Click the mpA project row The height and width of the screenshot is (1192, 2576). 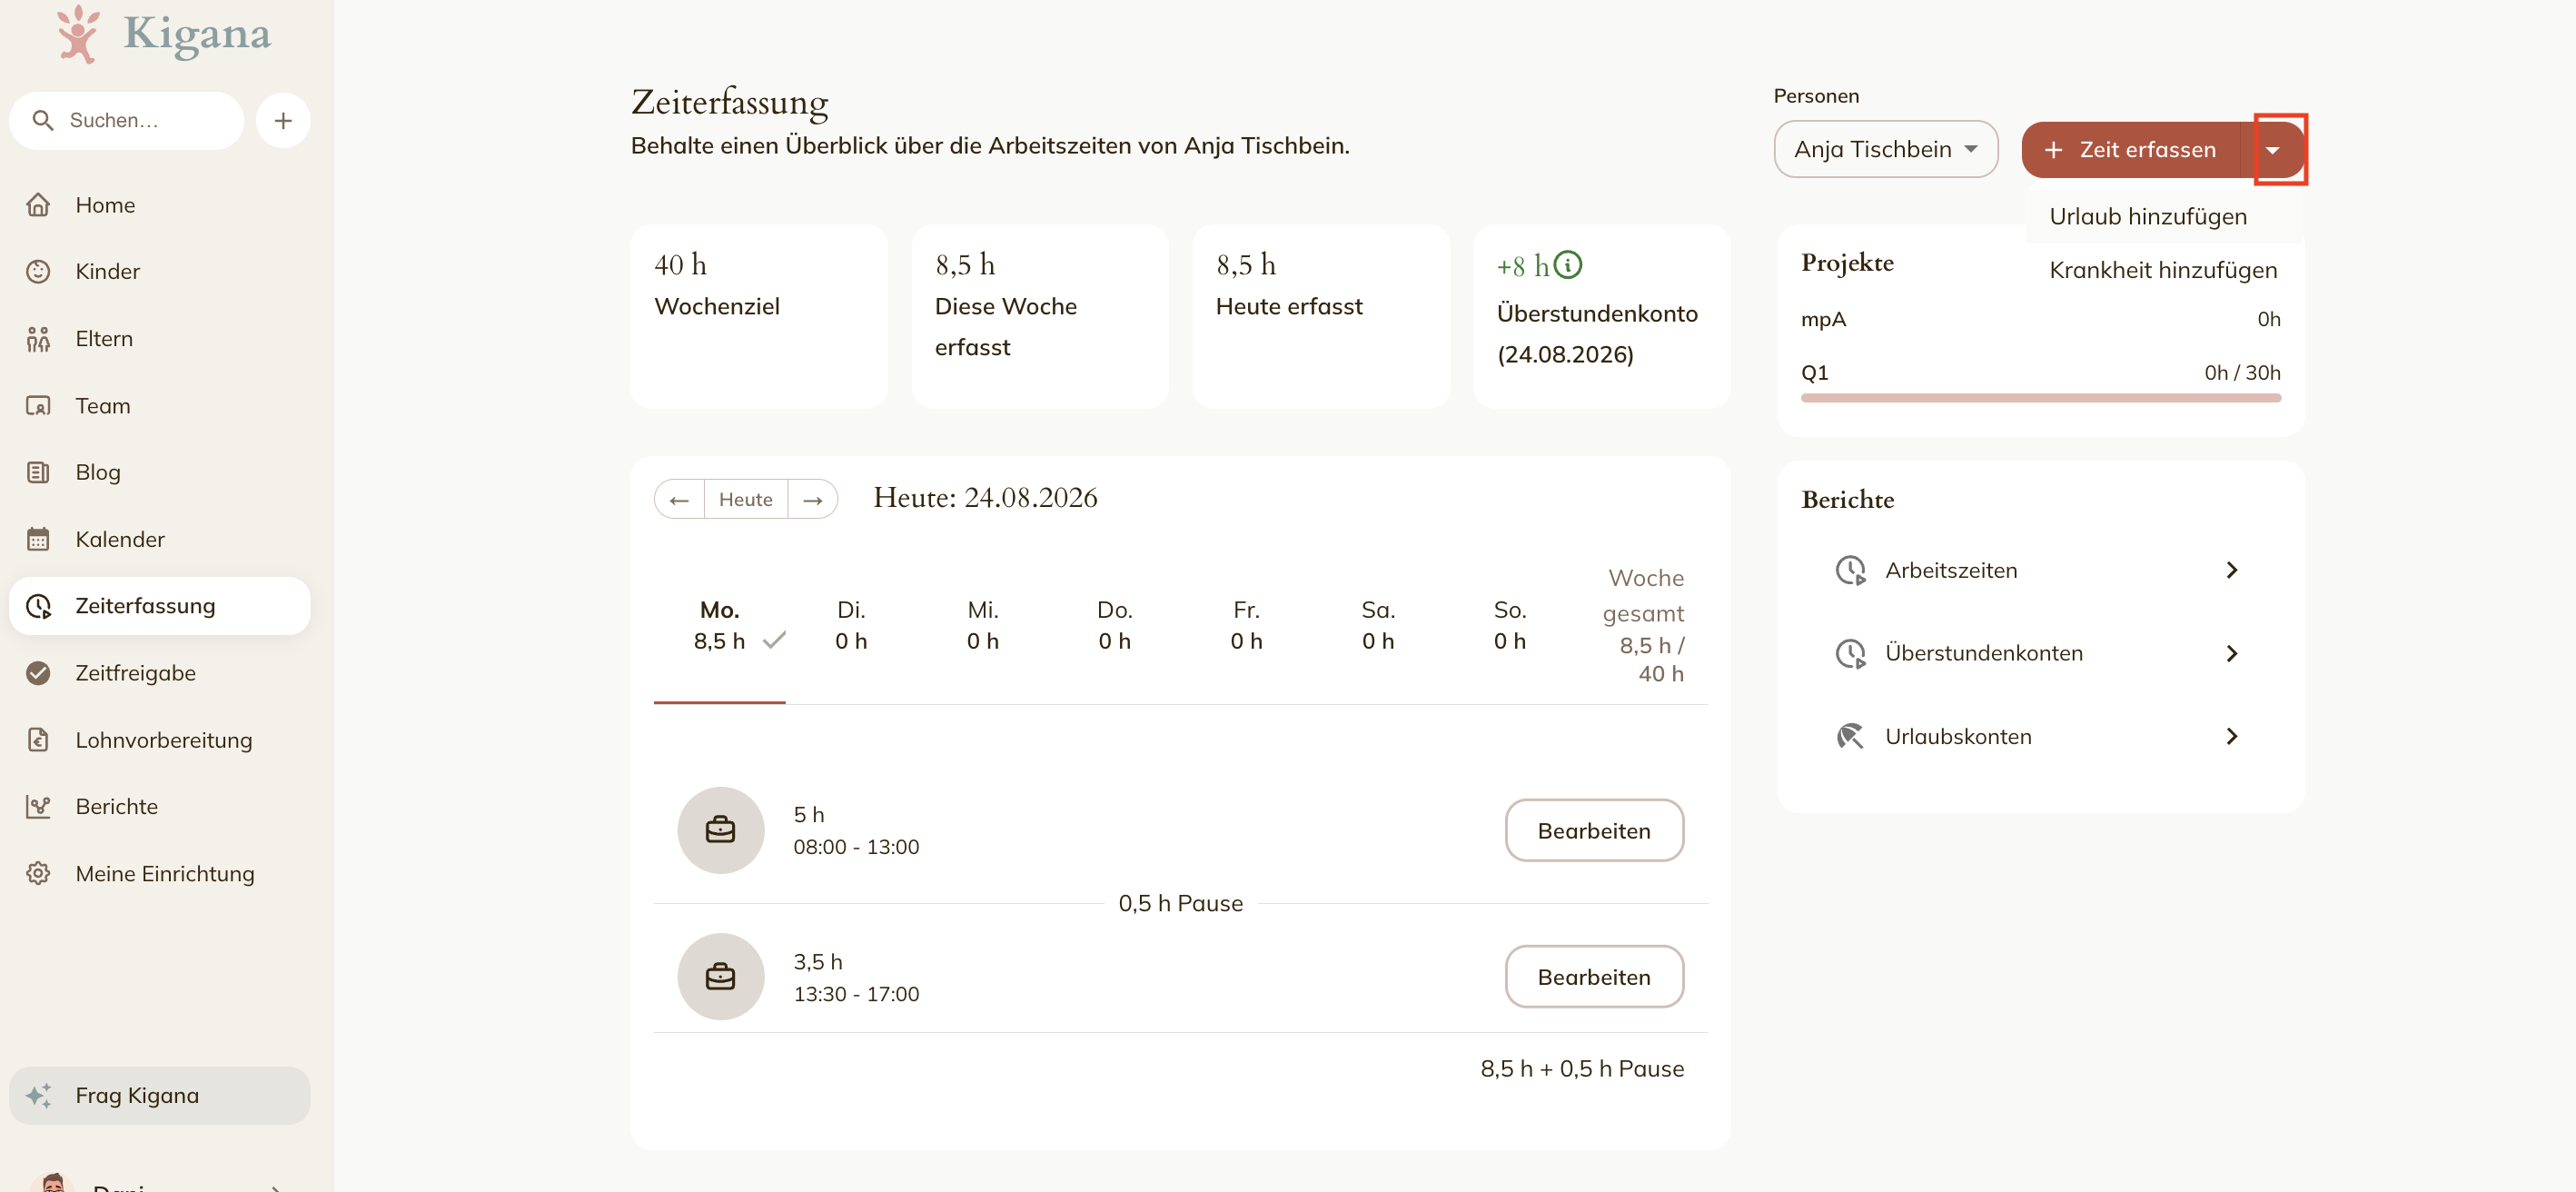pos(2041,319)
